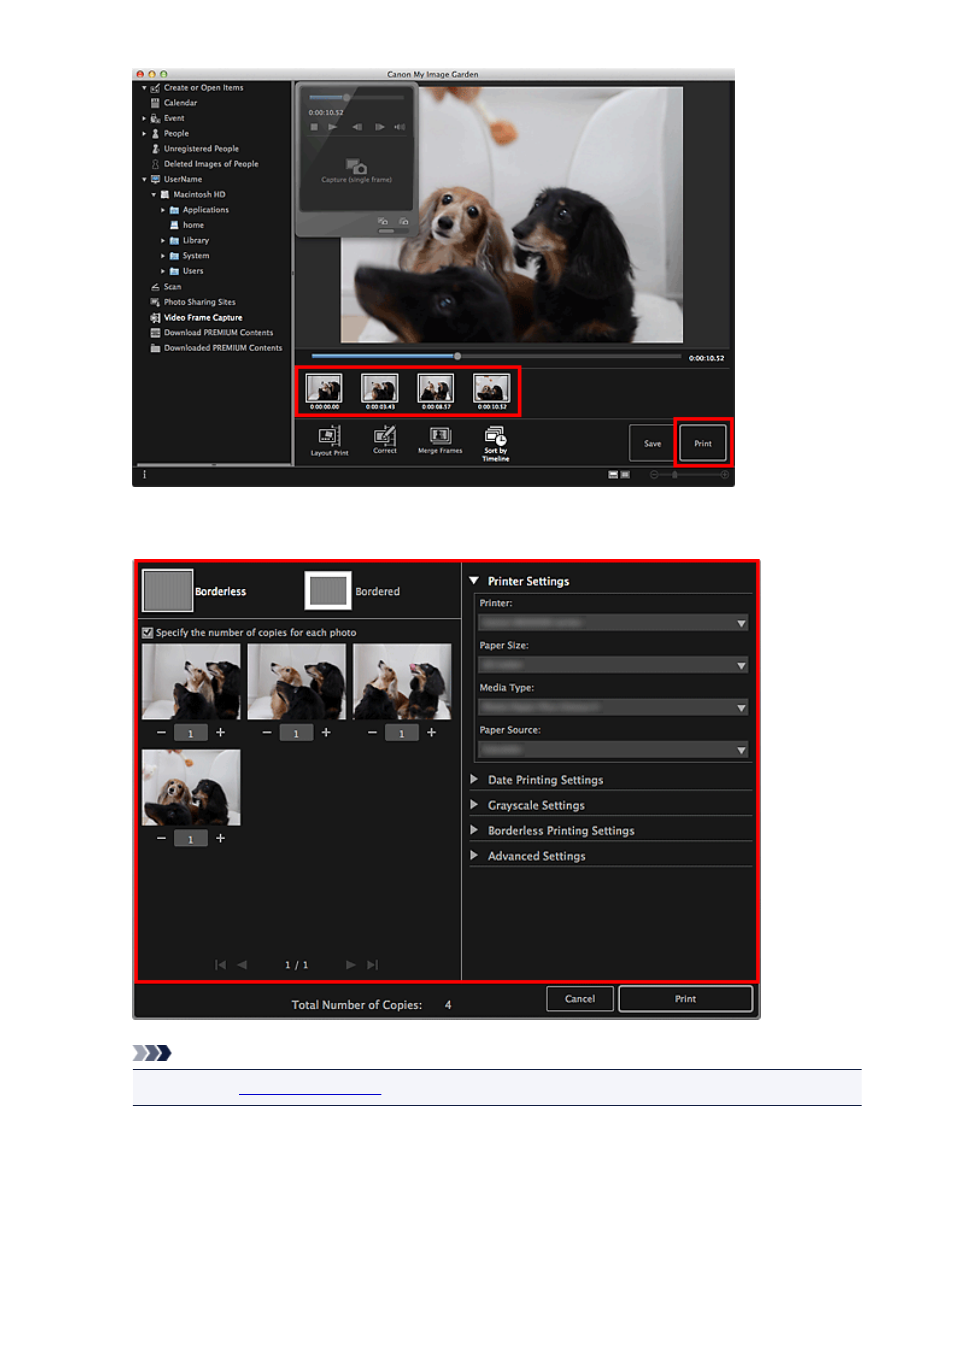This screenshot has height=1350, width=954.
Task: Click Print button next to Save
Action: tap(703, 443)
